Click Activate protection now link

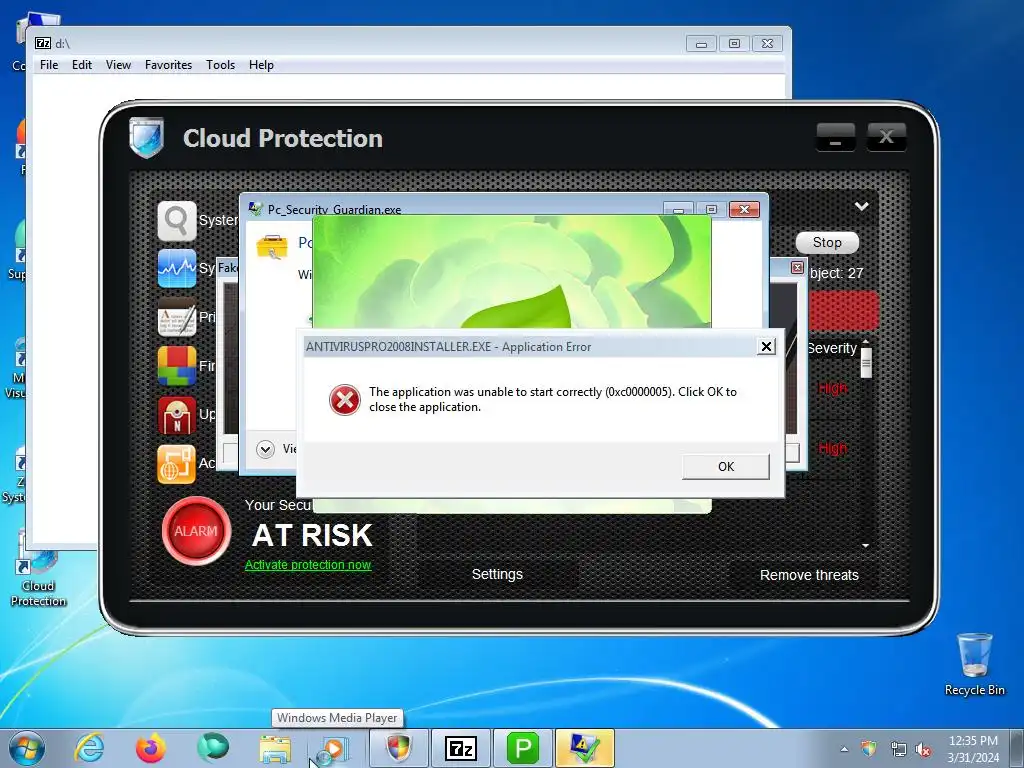pyautogui.click(x=308, y=565)
